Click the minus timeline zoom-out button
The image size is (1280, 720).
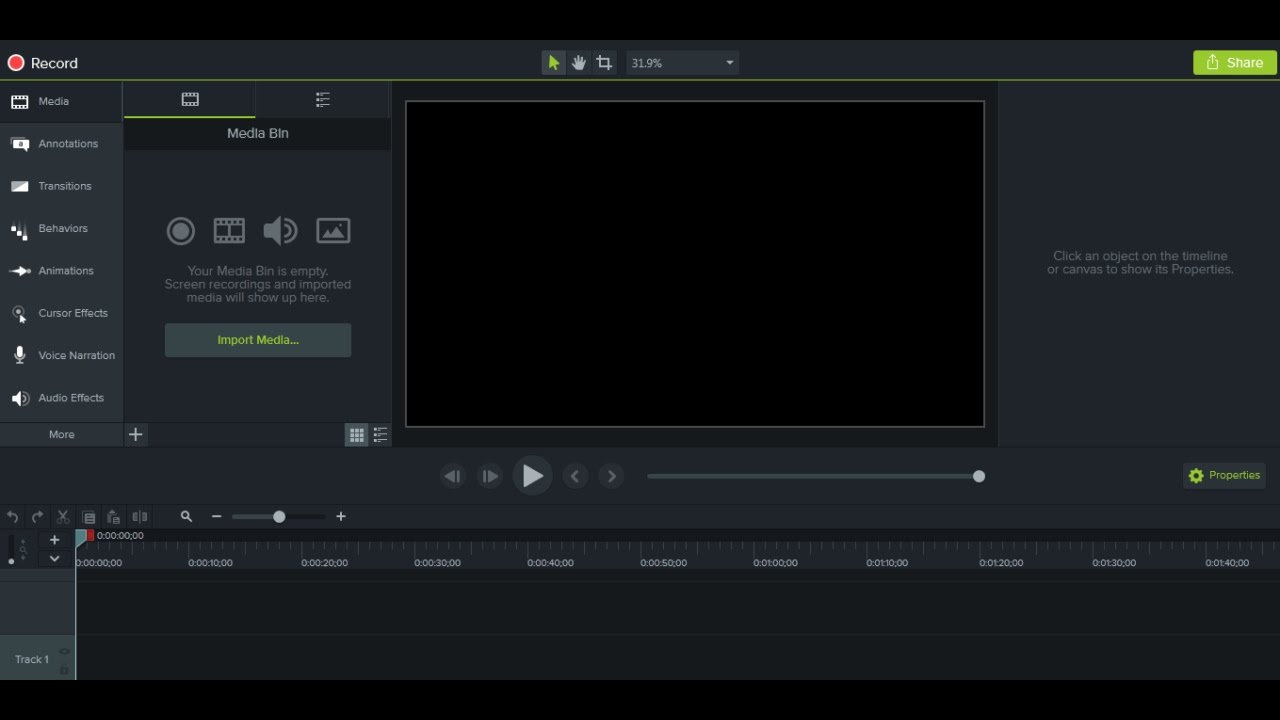click(x=216, y=517)
